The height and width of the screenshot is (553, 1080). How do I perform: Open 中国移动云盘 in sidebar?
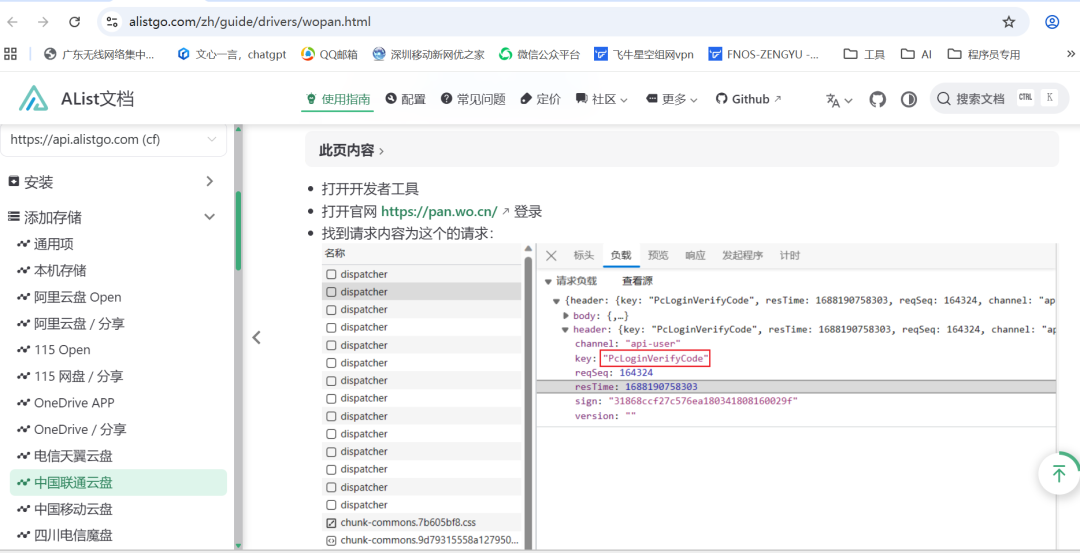coord(73,509)
